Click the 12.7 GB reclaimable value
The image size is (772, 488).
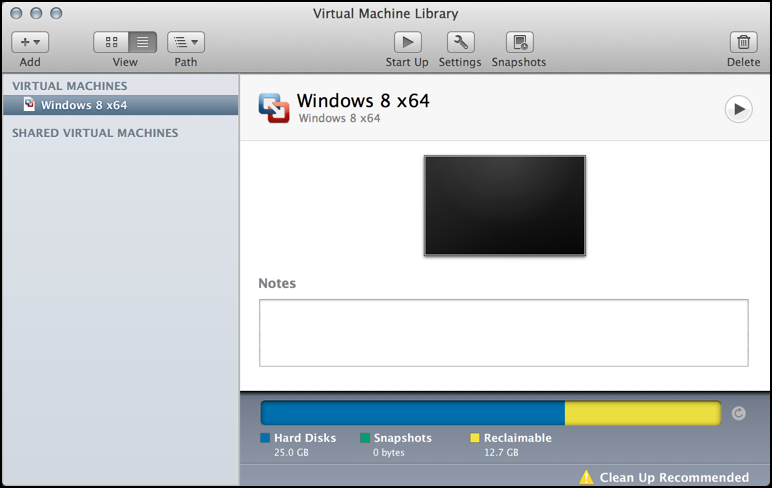pos(501,452)
